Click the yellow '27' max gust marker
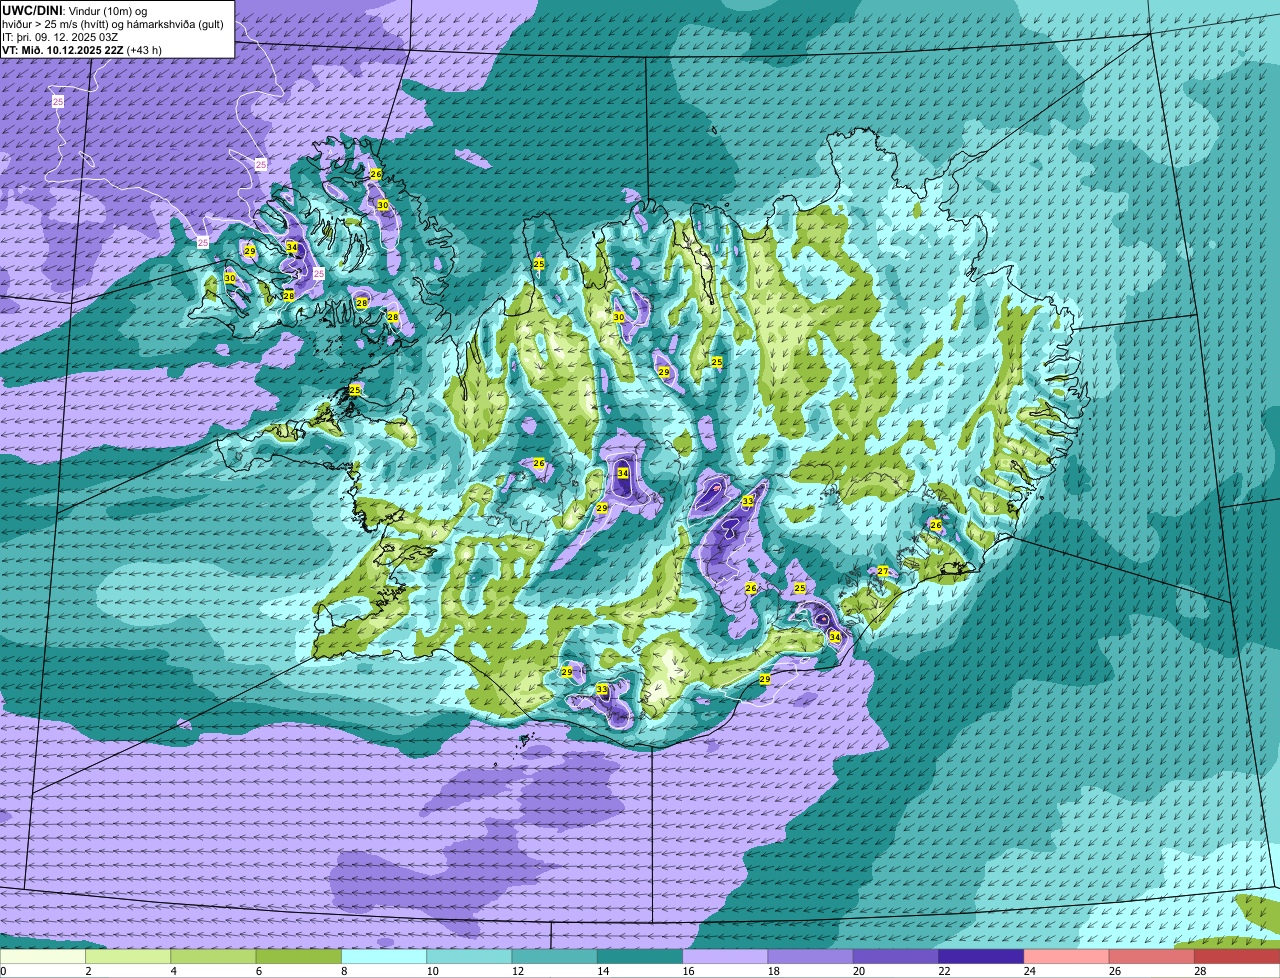 coord(883,572)
